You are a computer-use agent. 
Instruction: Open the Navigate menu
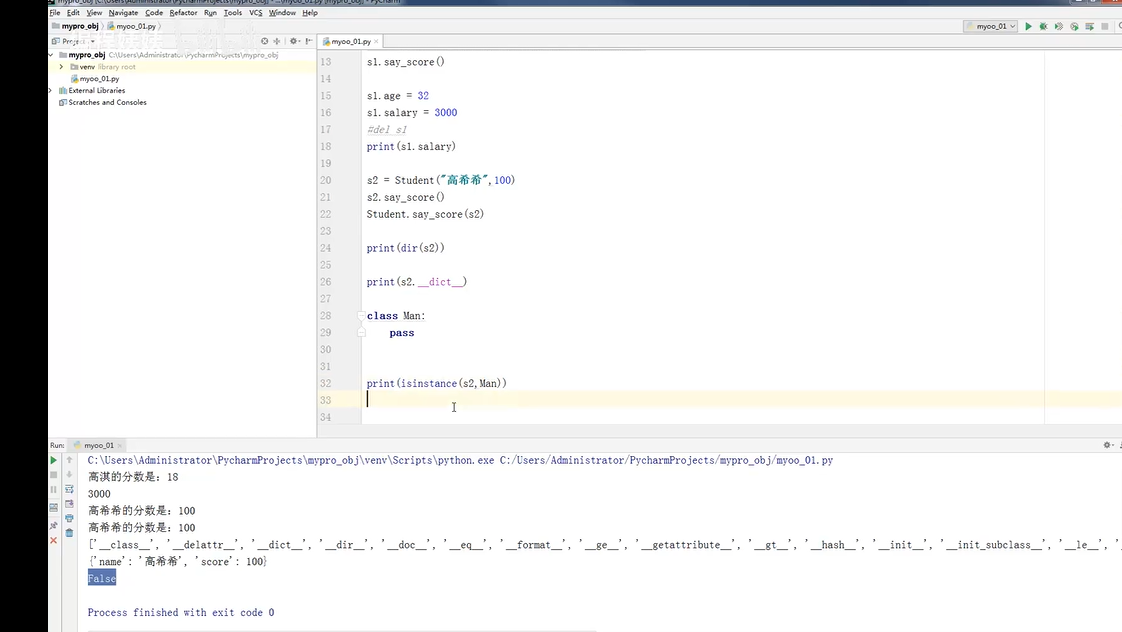pyautogui.click(x=123, y=13)
